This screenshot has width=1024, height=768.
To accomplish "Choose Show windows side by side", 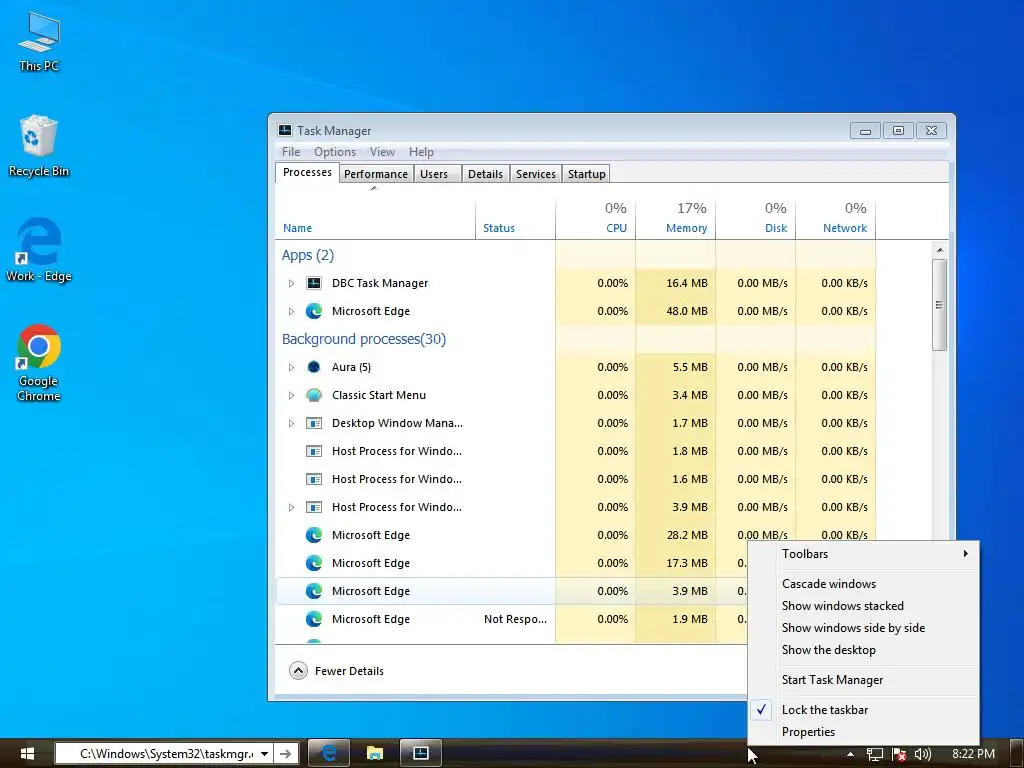I will click(x=863, y=628).
